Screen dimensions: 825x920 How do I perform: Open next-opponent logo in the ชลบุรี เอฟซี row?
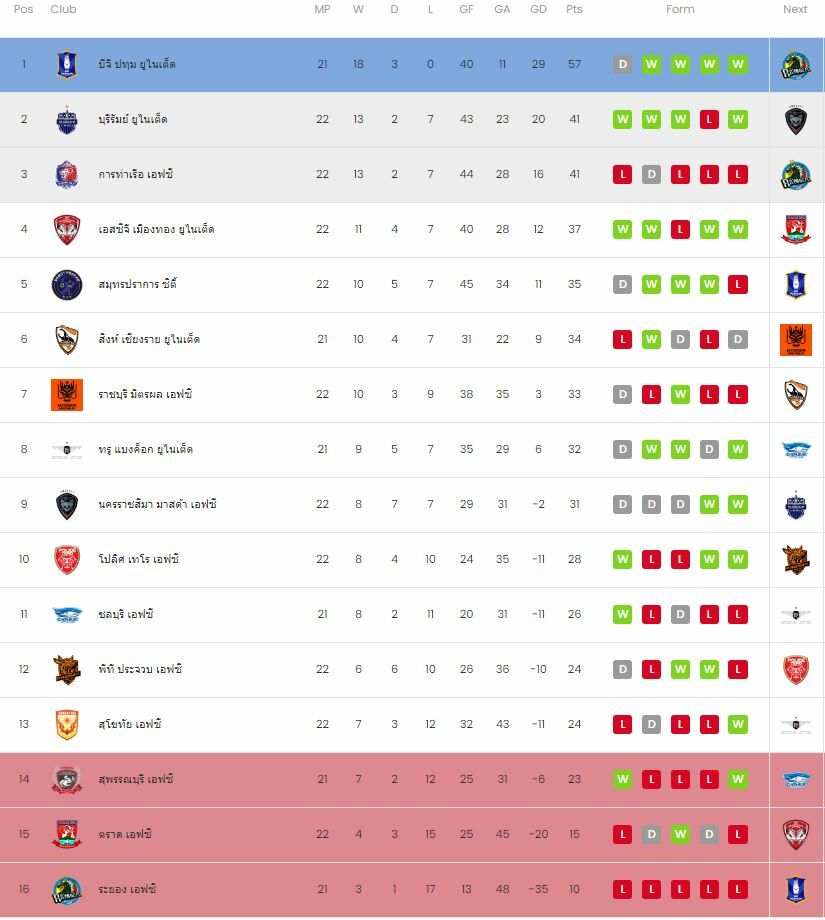pyautogui.click(x=796, y=615)
